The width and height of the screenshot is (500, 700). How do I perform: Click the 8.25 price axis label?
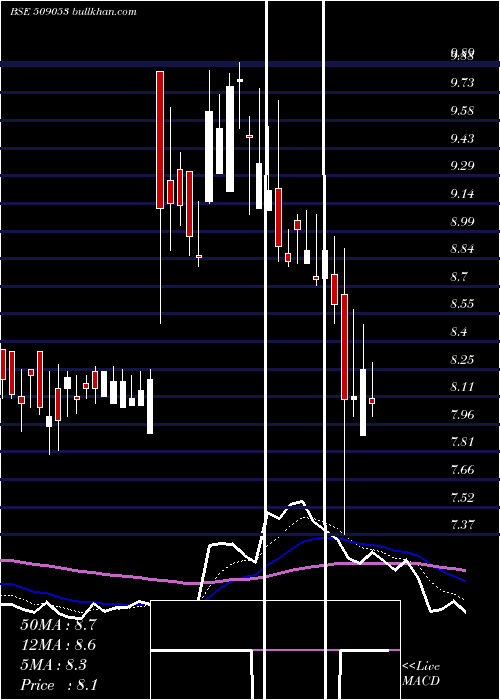462,359
